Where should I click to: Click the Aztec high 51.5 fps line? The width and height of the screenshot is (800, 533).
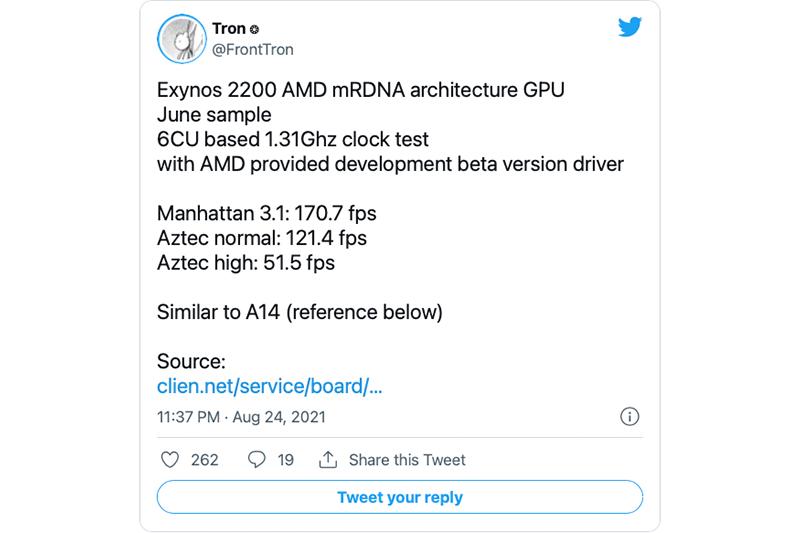pos(246,263)
